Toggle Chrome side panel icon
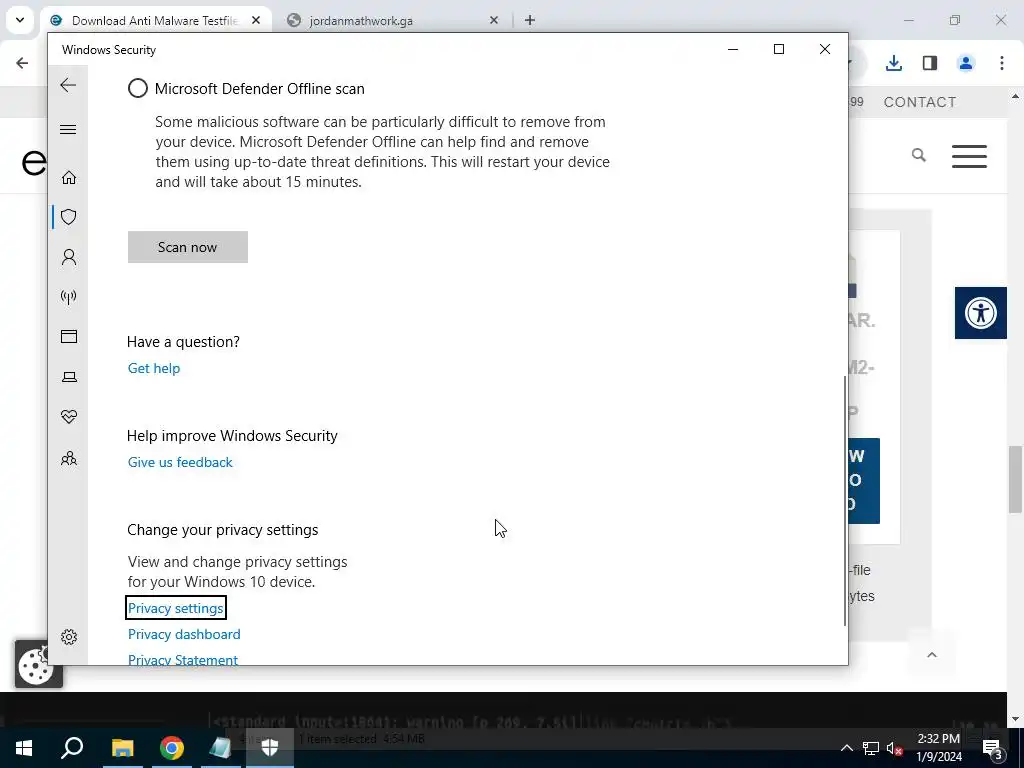Screen dimensions: 1024x768 (930, 63)
